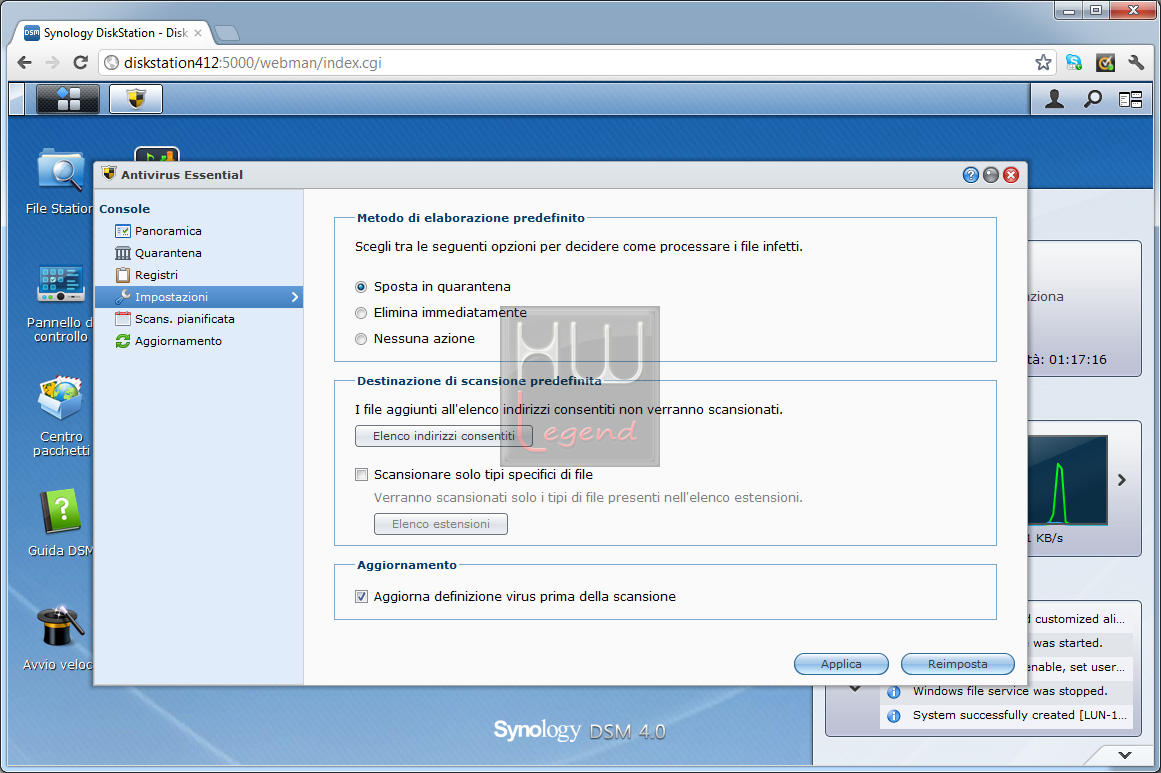Screen dimensions: 1161x773
Task: Choose Elimina immediatamente option
Action: click(361, 312)
